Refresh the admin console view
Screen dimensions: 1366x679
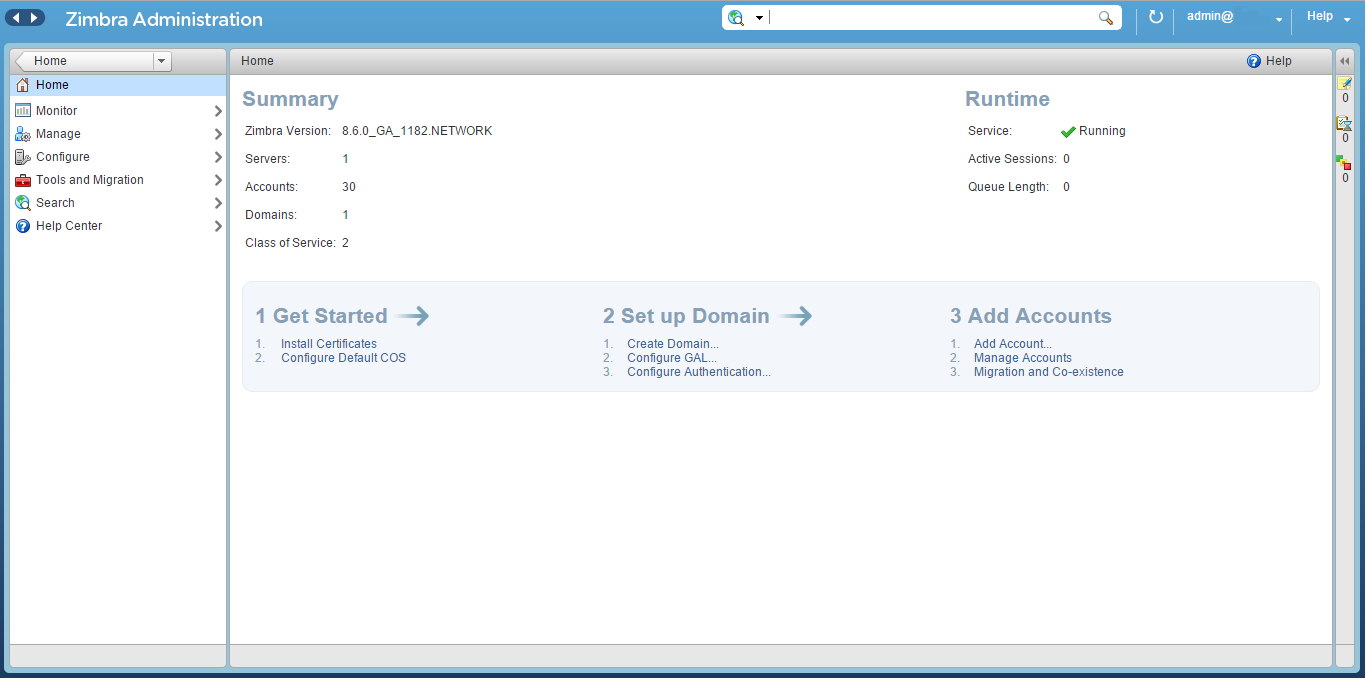coord(1156,17)
